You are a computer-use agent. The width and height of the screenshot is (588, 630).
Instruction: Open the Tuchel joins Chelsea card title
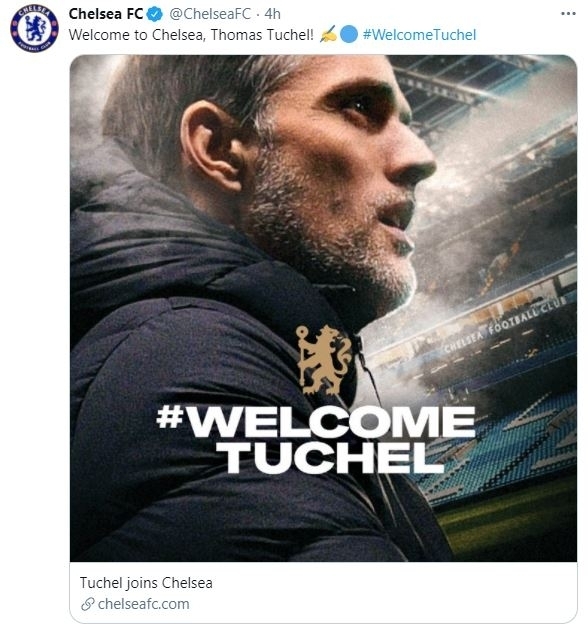tap(146, 583)
